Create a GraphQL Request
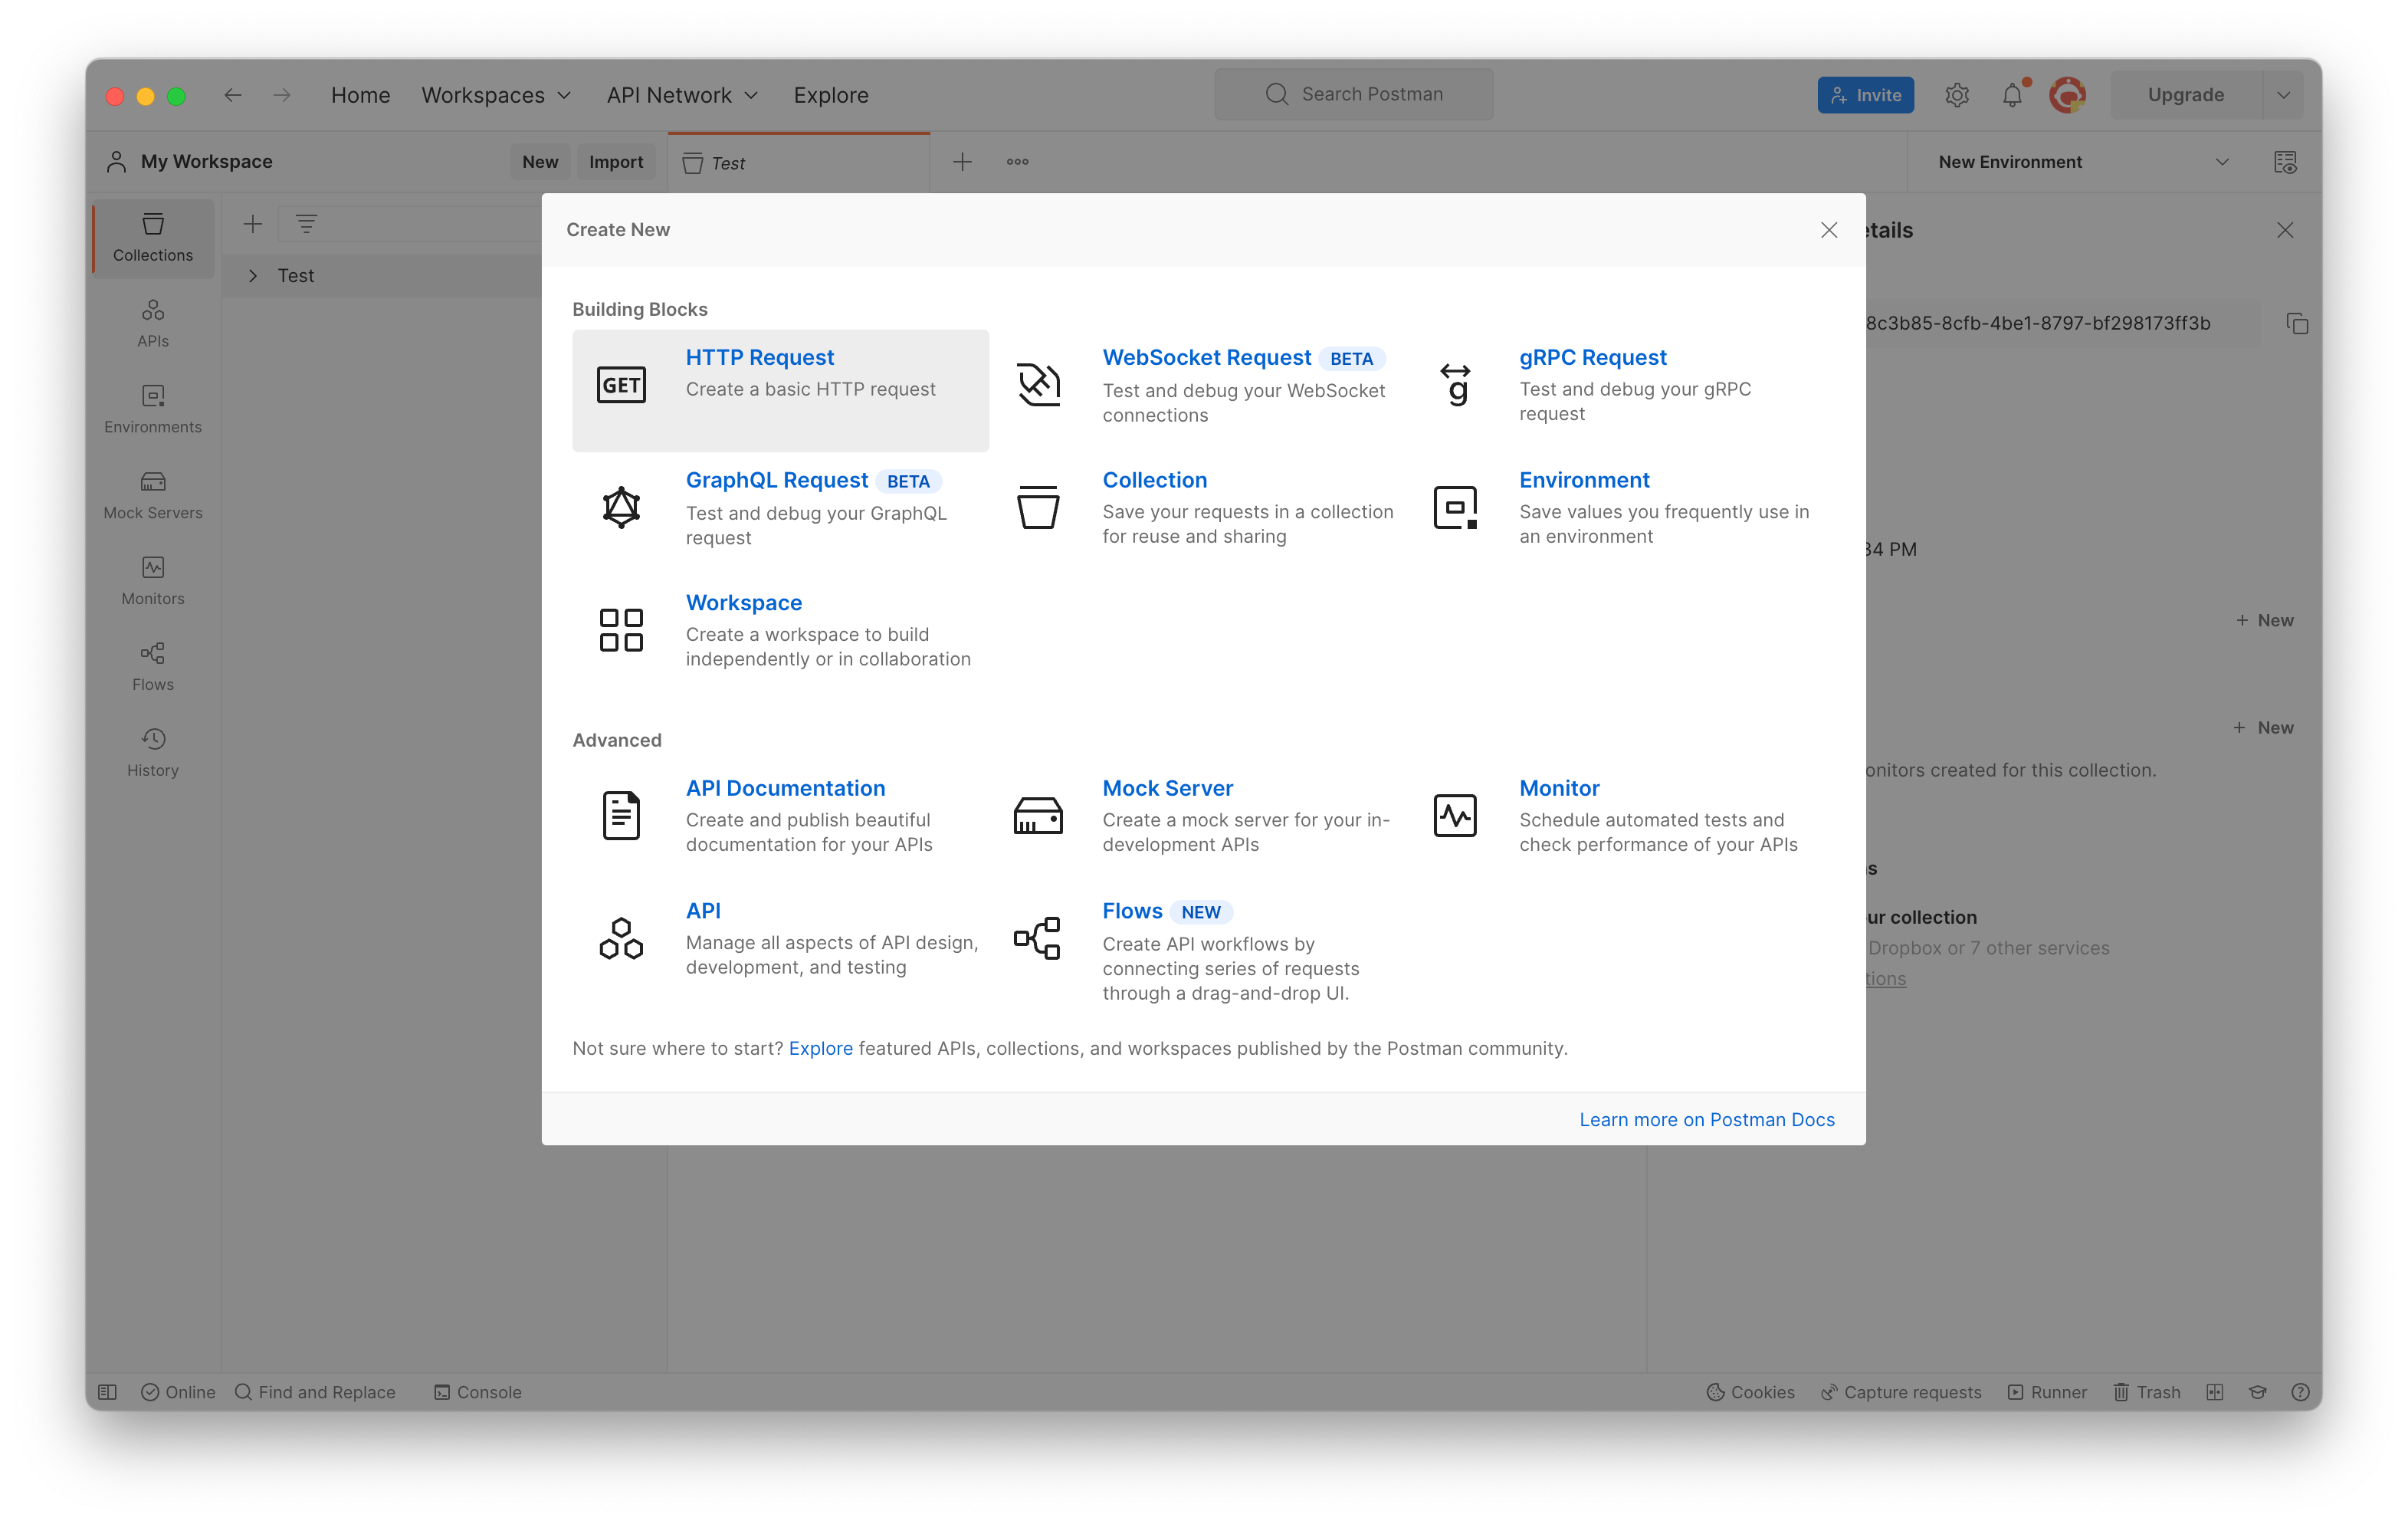The image size is (2408, 1524). [777, 480]
